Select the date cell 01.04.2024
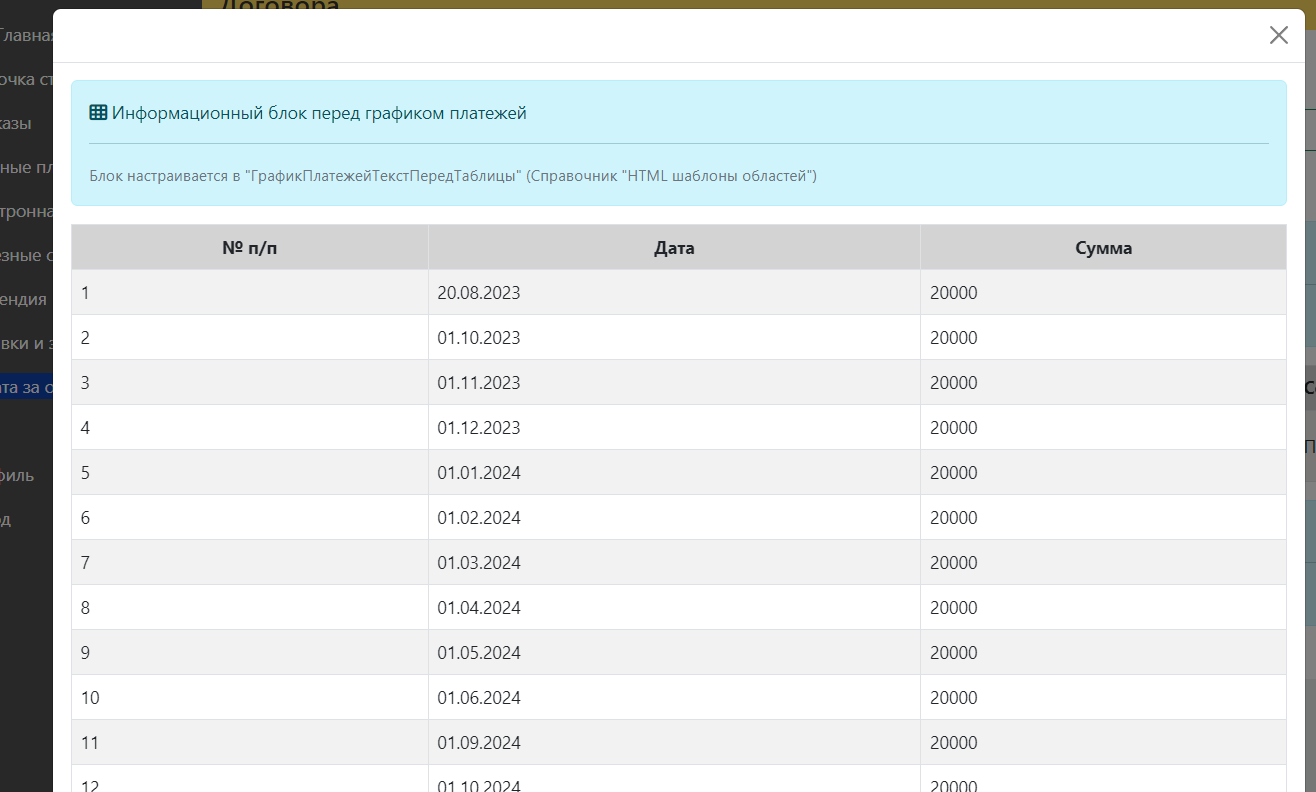 point(479,608)
